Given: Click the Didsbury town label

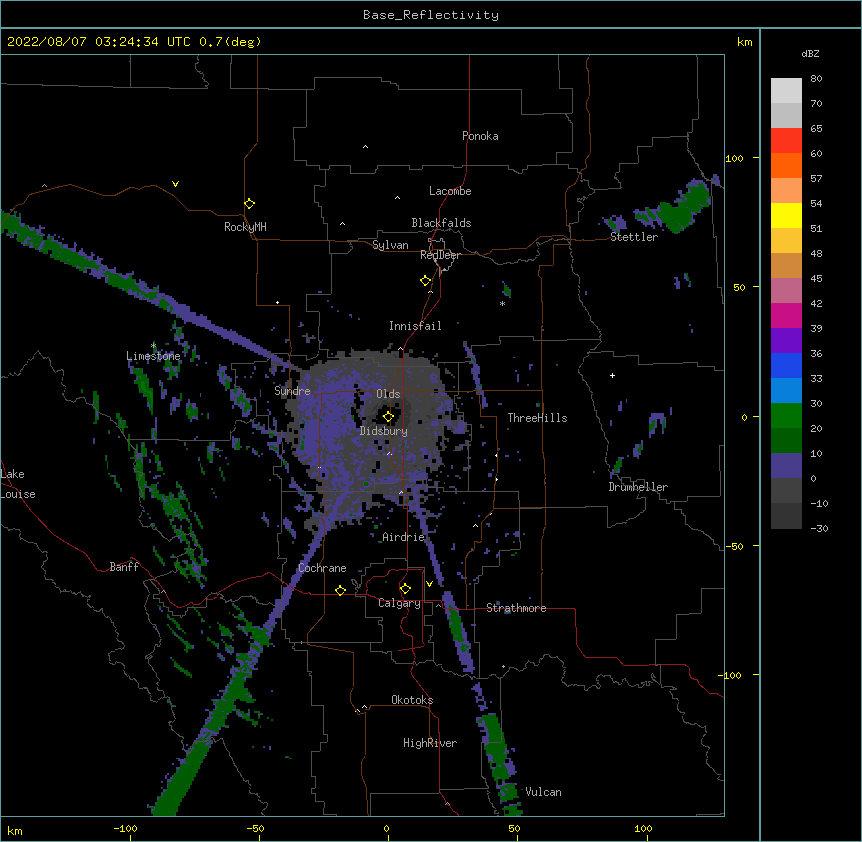Looking at the screenshot, I should (383, 431).
